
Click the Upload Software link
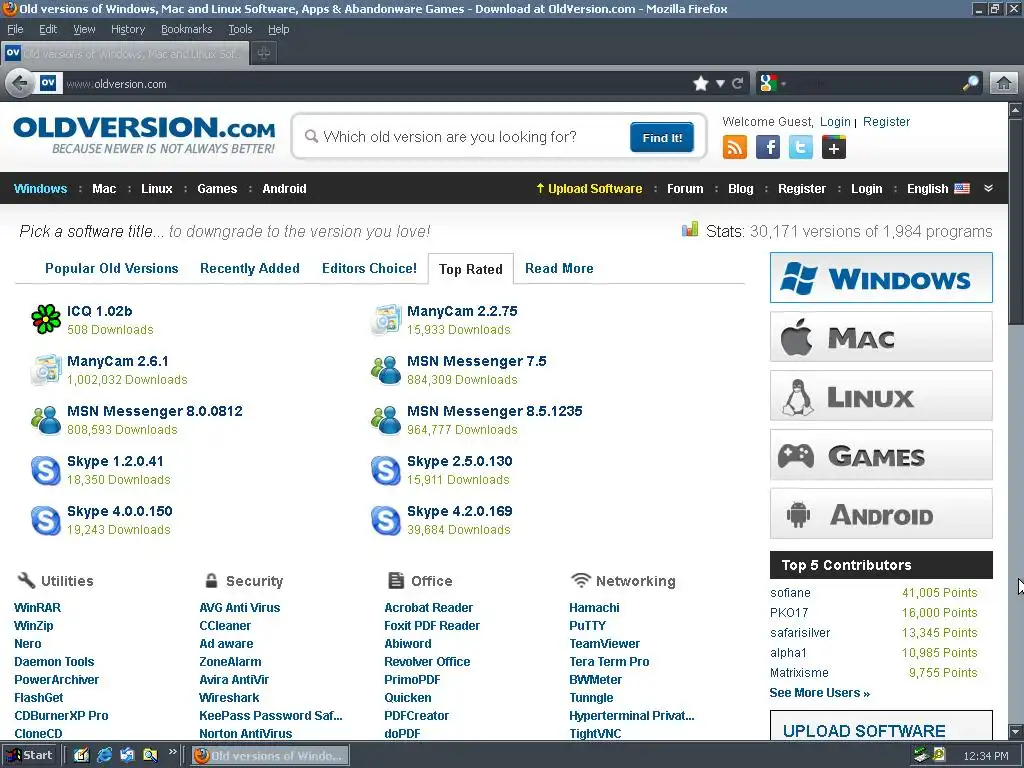(x=589, y=188)
